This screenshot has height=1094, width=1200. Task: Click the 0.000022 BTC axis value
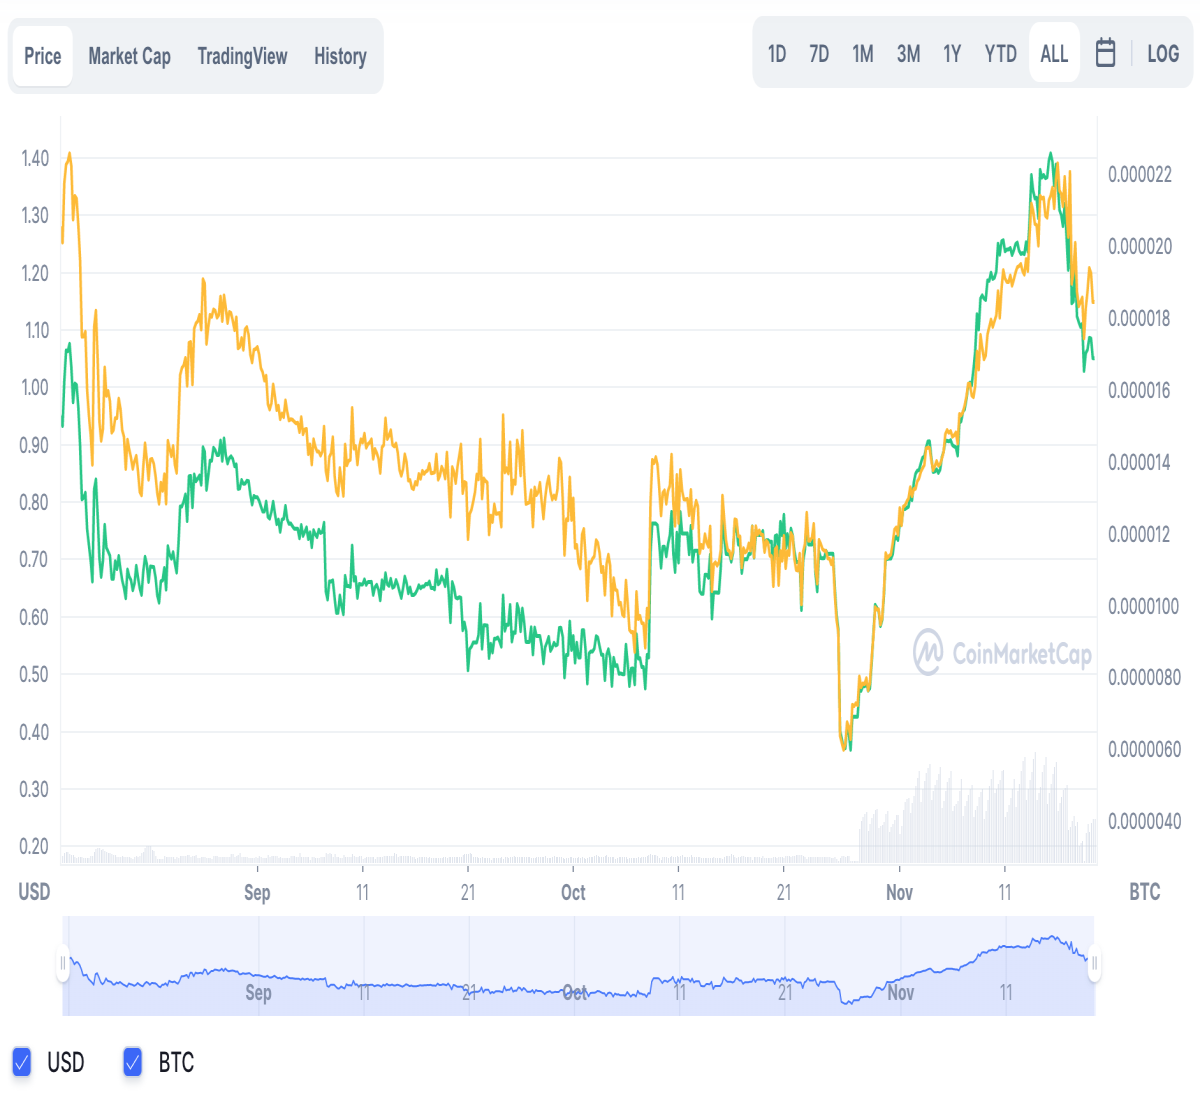pos(1140,175)
